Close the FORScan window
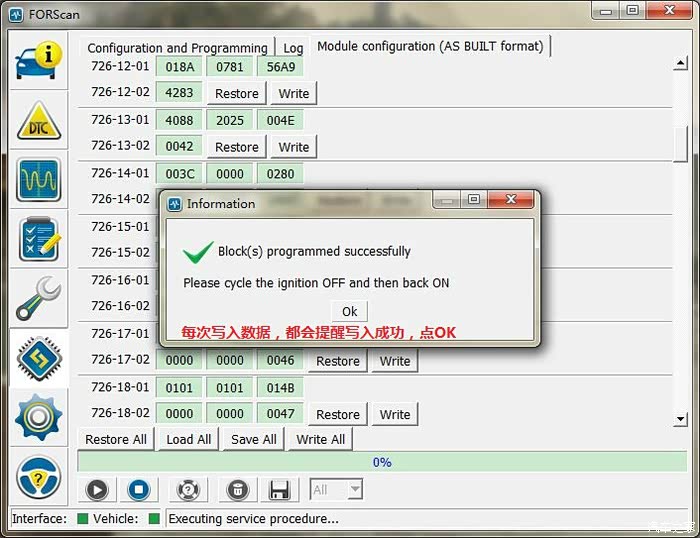700x538 pixels. pos(669,11)
